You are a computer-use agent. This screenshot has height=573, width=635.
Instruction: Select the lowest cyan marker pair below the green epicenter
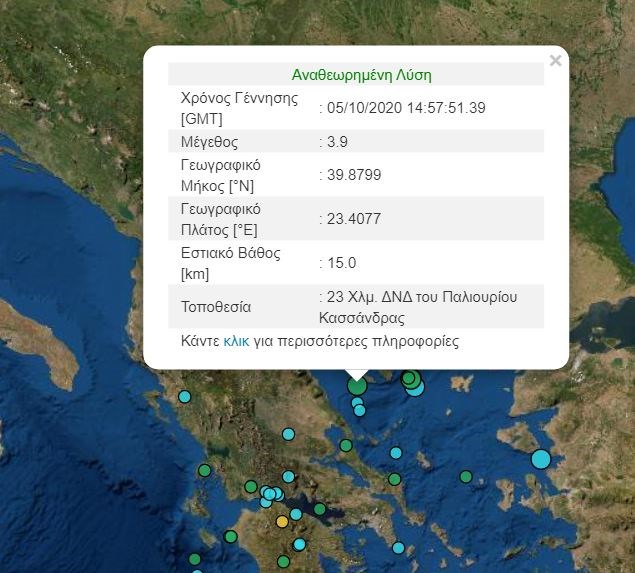tap(359, 408)
